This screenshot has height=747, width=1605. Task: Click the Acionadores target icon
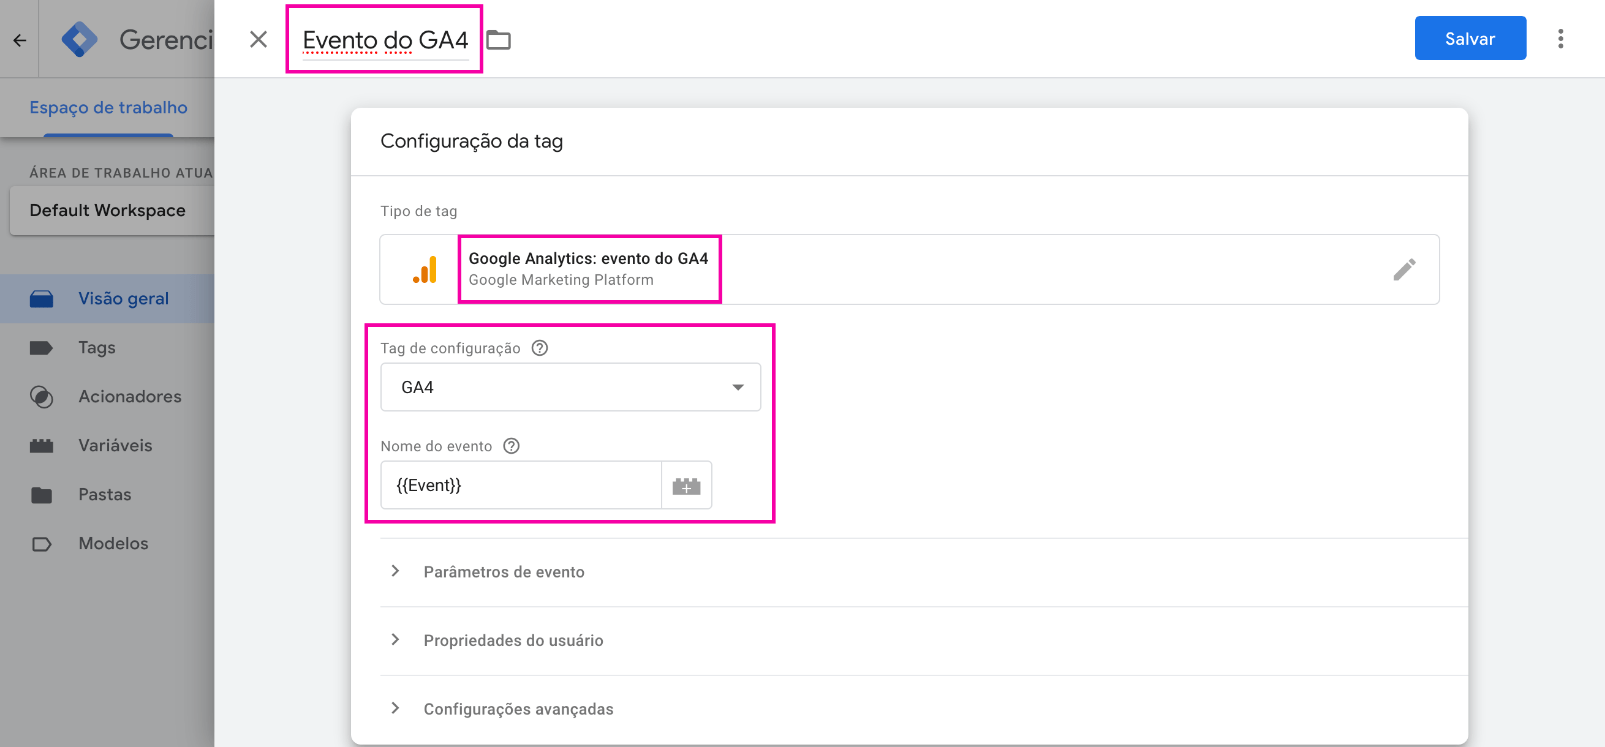(41, 396)
